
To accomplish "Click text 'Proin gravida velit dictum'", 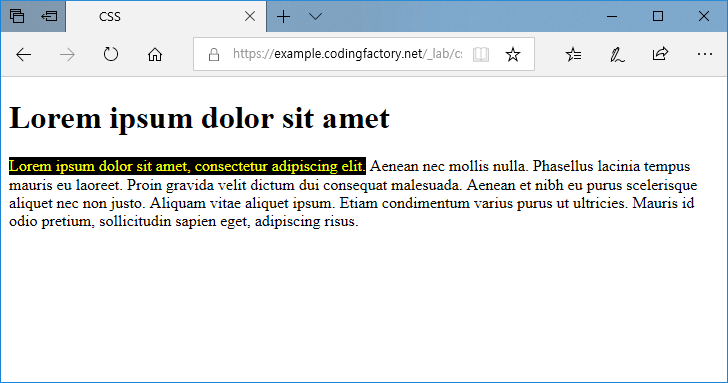I will click(x=211, y=185).
